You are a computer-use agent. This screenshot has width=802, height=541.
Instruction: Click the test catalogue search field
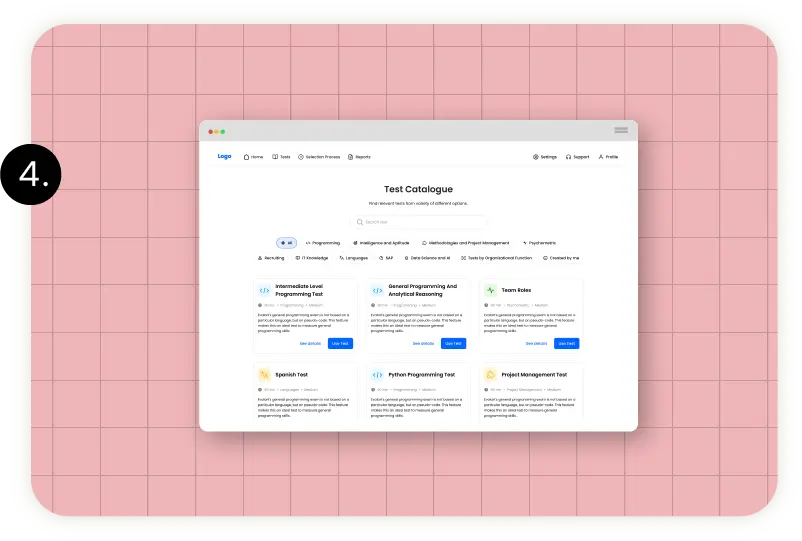pos(419,222)
